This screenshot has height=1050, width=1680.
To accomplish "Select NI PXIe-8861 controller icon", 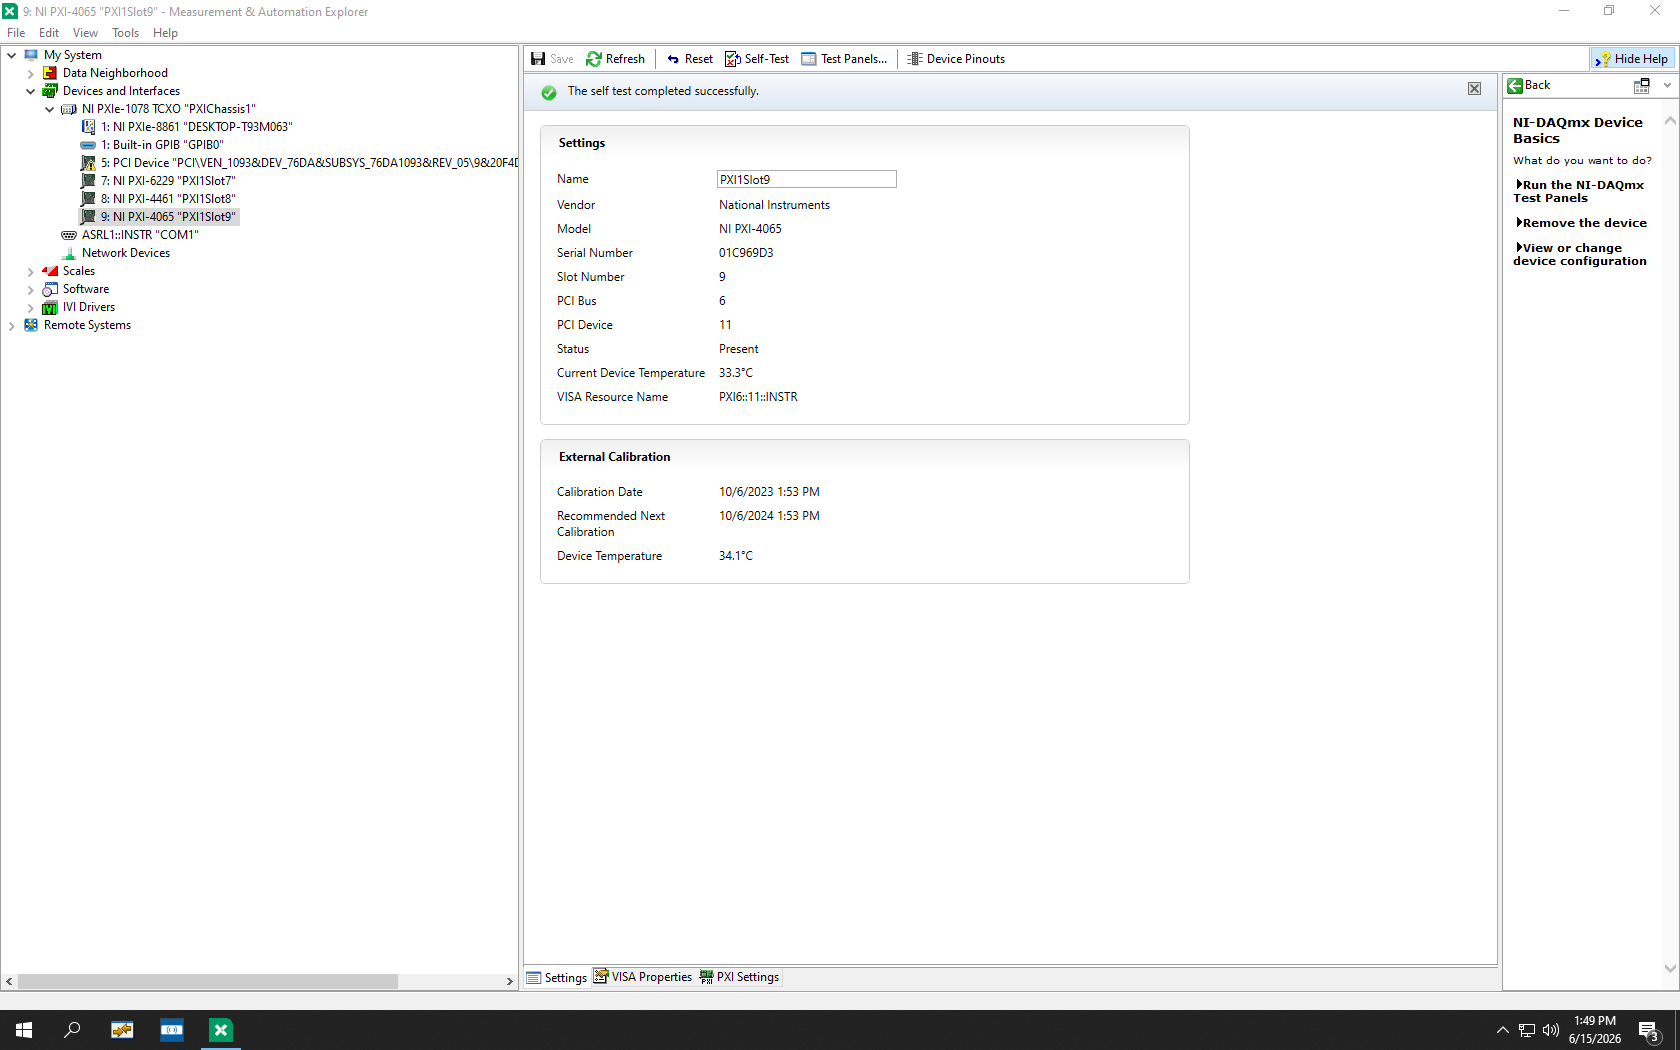I will pos(88,127).
